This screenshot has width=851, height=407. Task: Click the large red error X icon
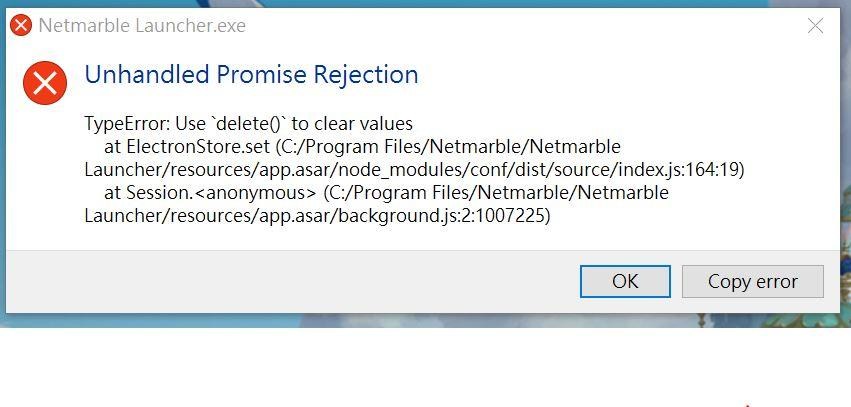45,83
